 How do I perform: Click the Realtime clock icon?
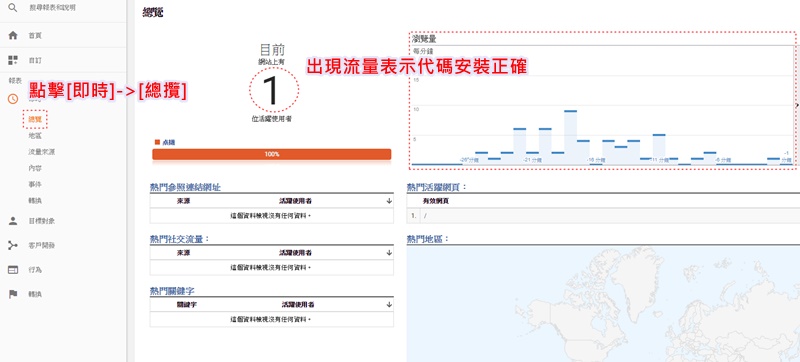click(13, 99)
